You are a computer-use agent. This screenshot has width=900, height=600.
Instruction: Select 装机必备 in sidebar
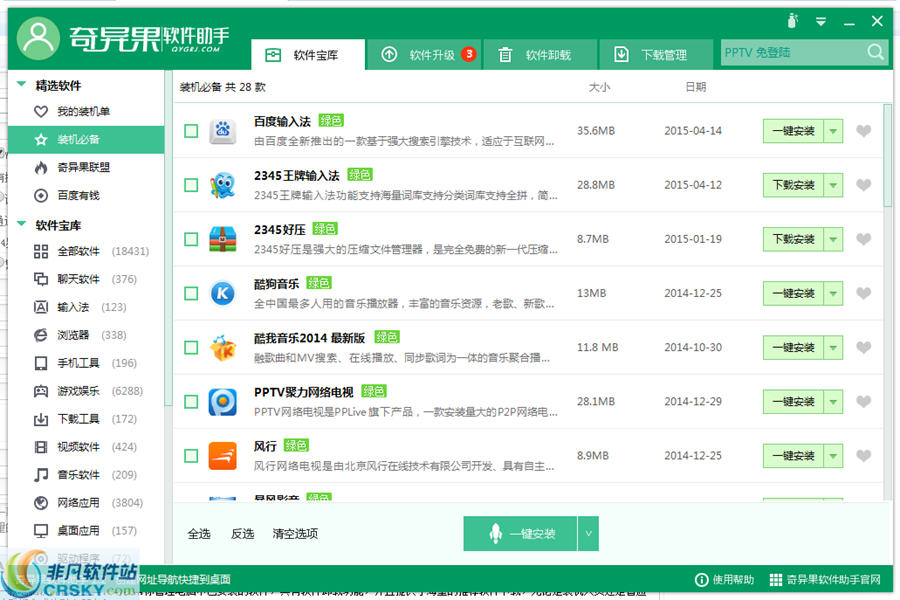(x=86, y=140)
